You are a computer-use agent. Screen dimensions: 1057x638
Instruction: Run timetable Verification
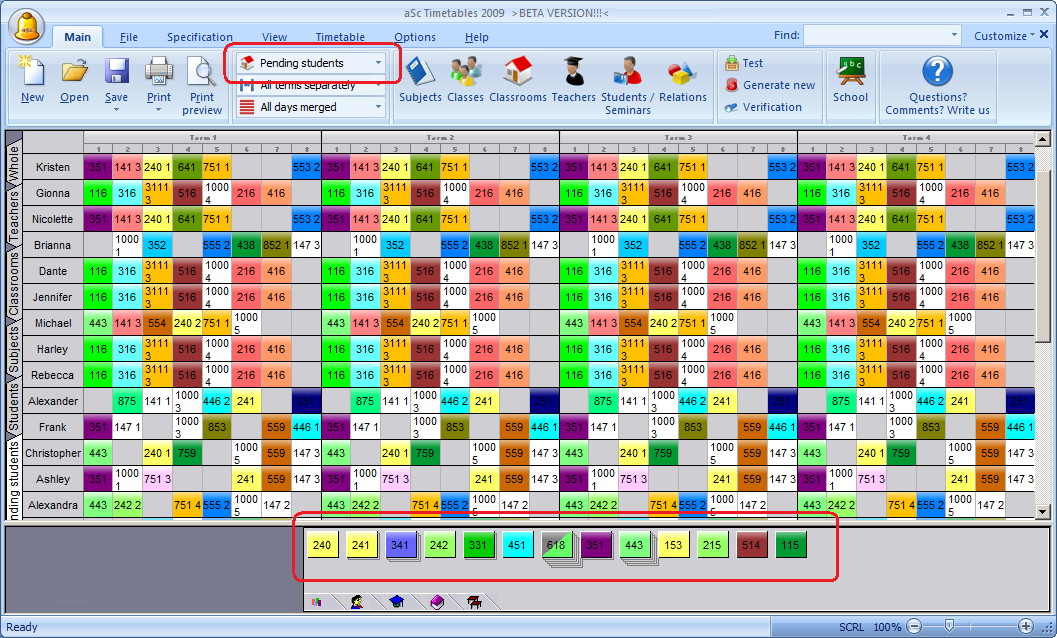pos(763,107)
